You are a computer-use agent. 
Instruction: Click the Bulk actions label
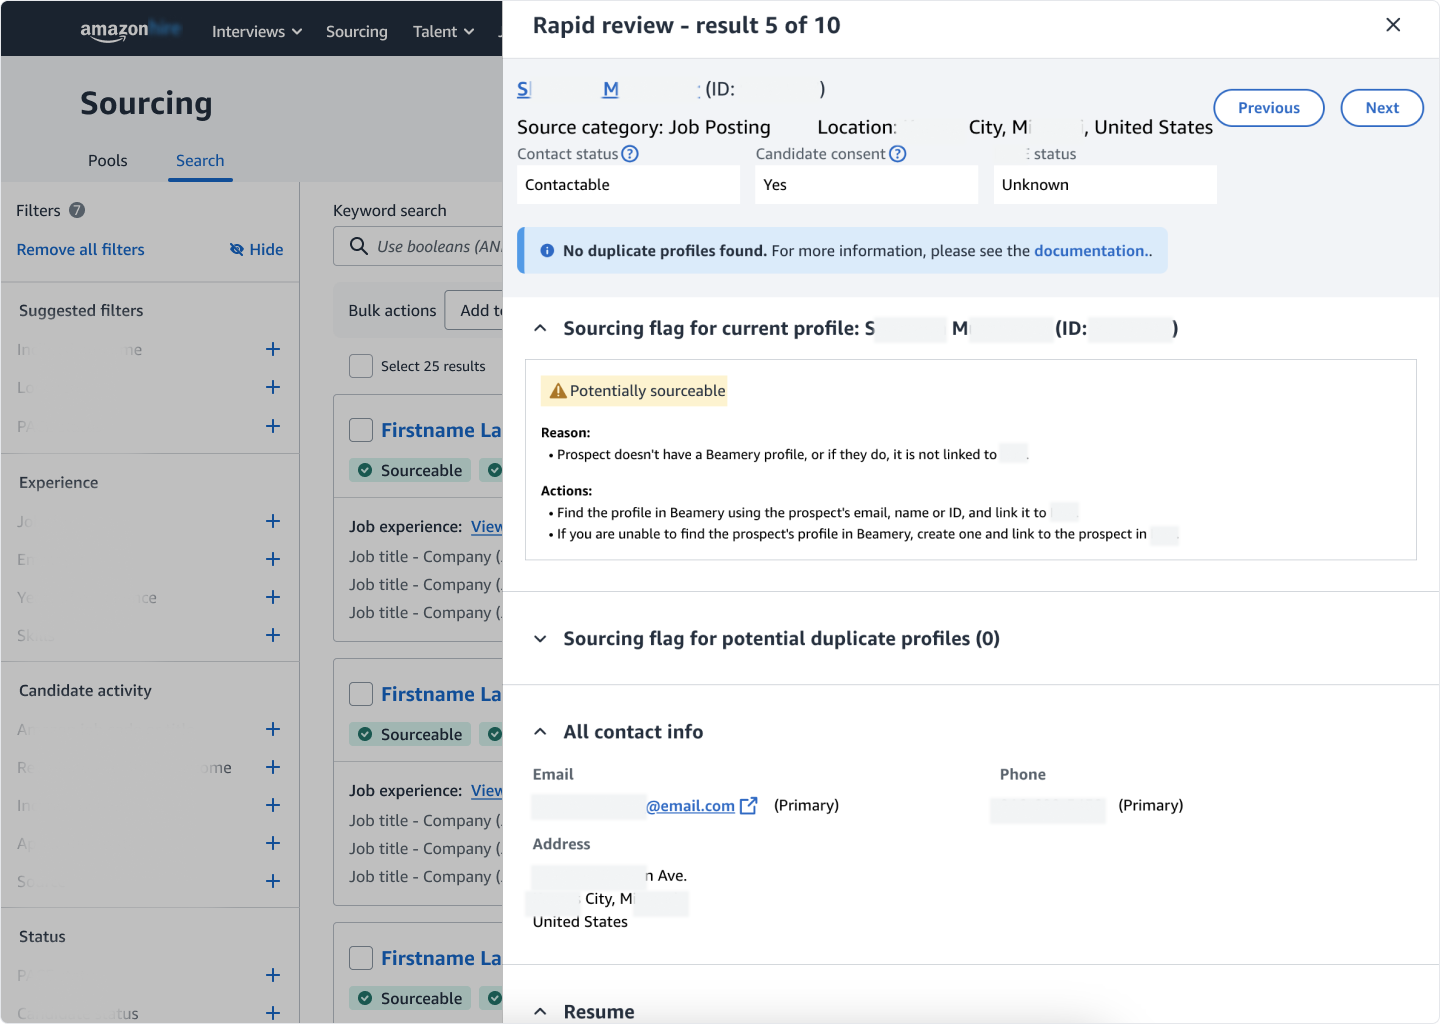392,311
